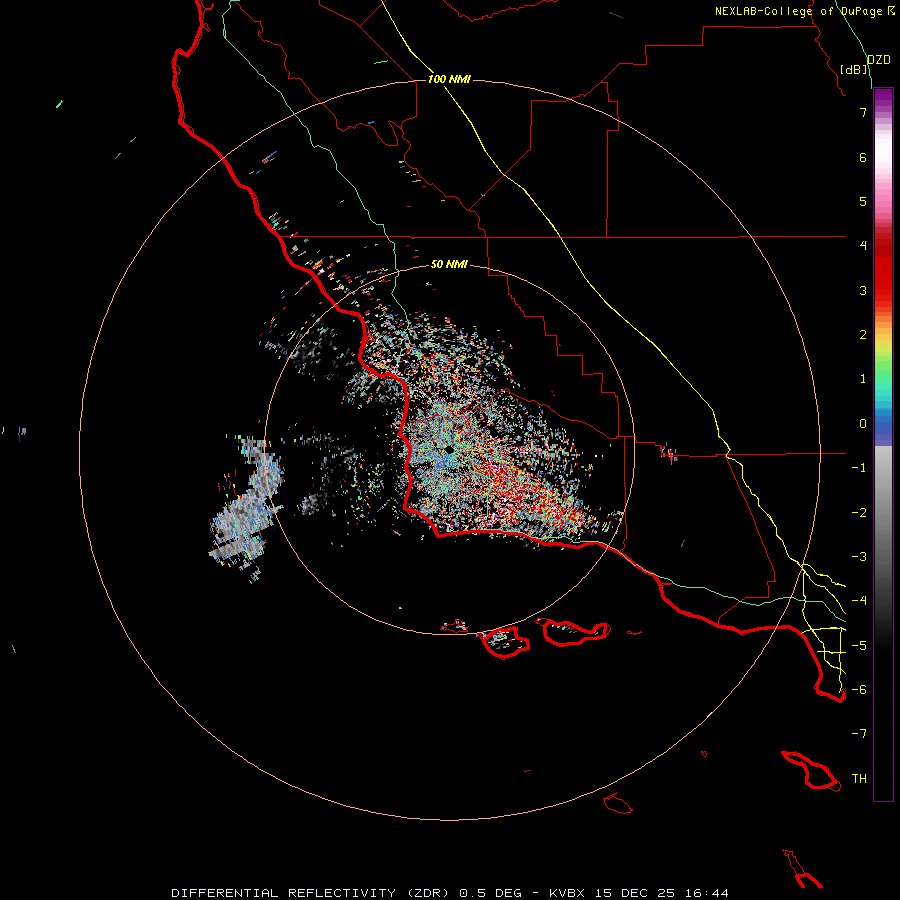
Task: Click the 0 tick label on color scale
Action: tap(863, 424)
